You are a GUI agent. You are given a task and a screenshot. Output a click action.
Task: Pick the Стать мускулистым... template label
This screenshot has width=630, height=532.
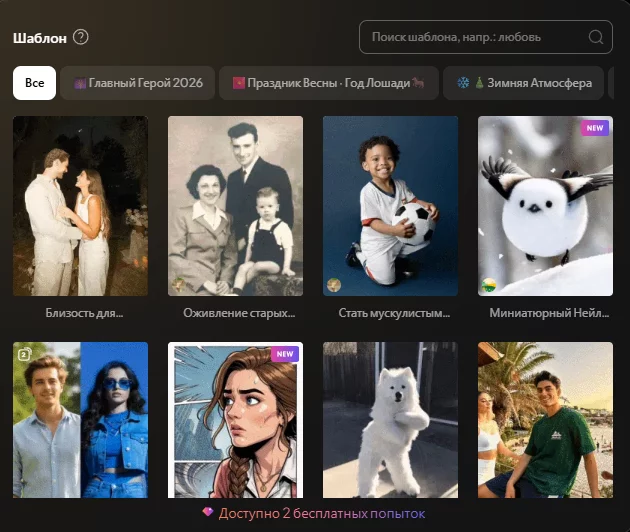(x=390, y=313)
